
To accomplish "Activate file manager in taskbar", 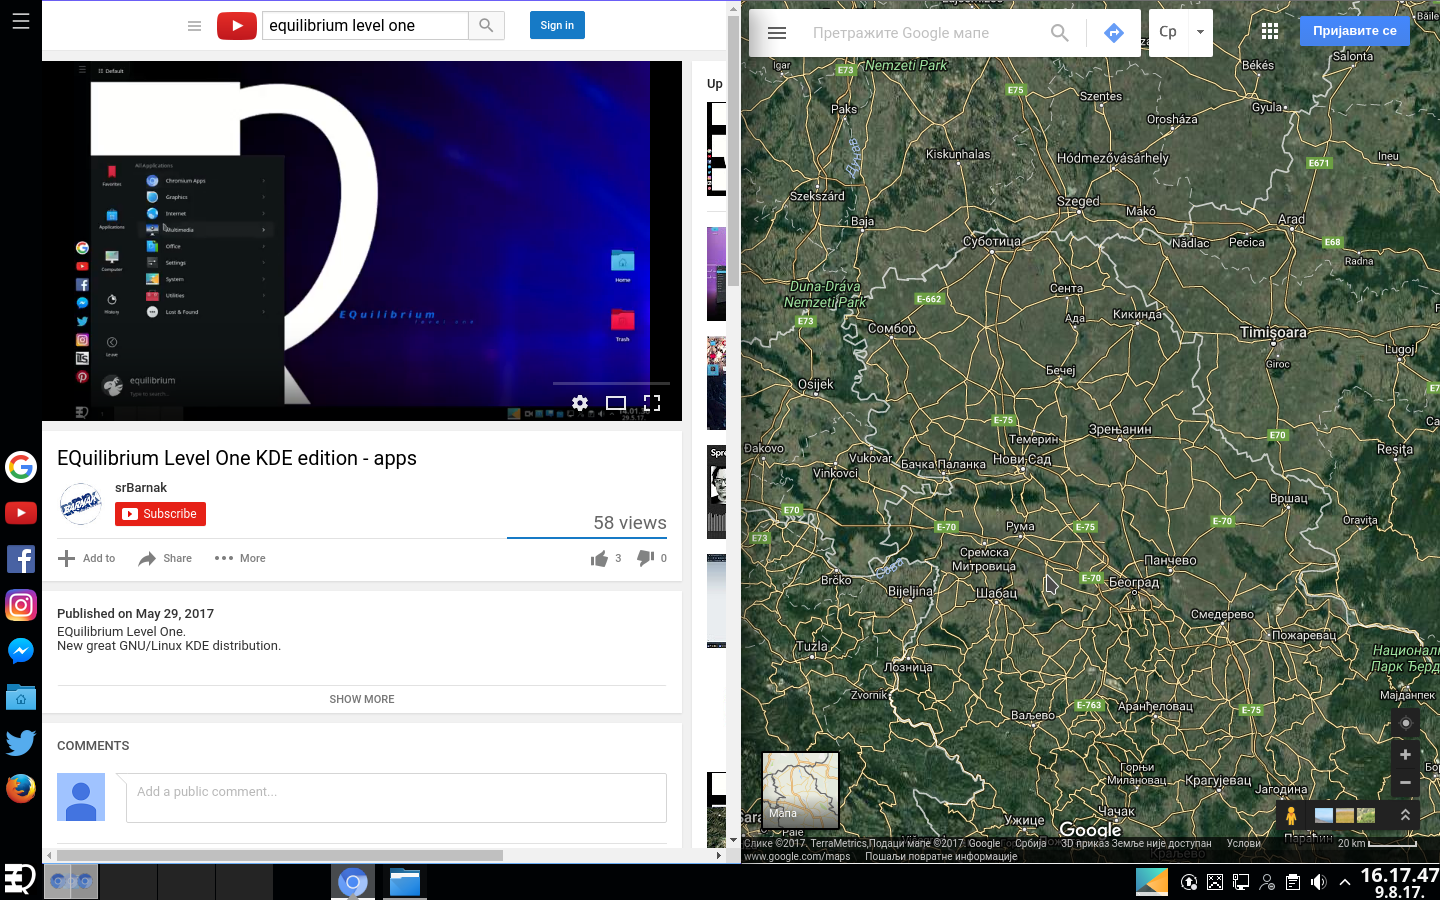I will click(x=405, y=882).
